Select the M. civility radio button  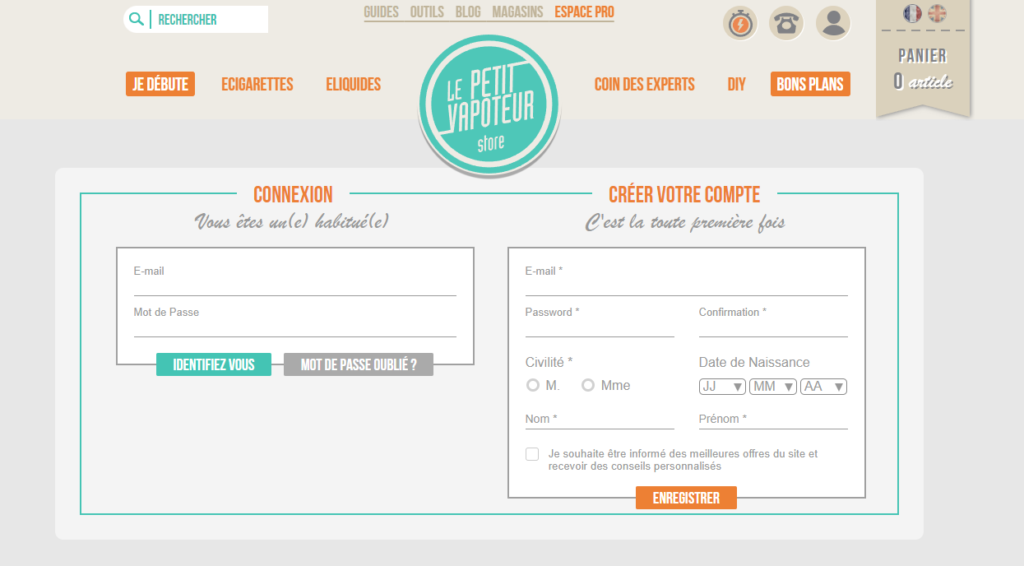pos(533,385)
